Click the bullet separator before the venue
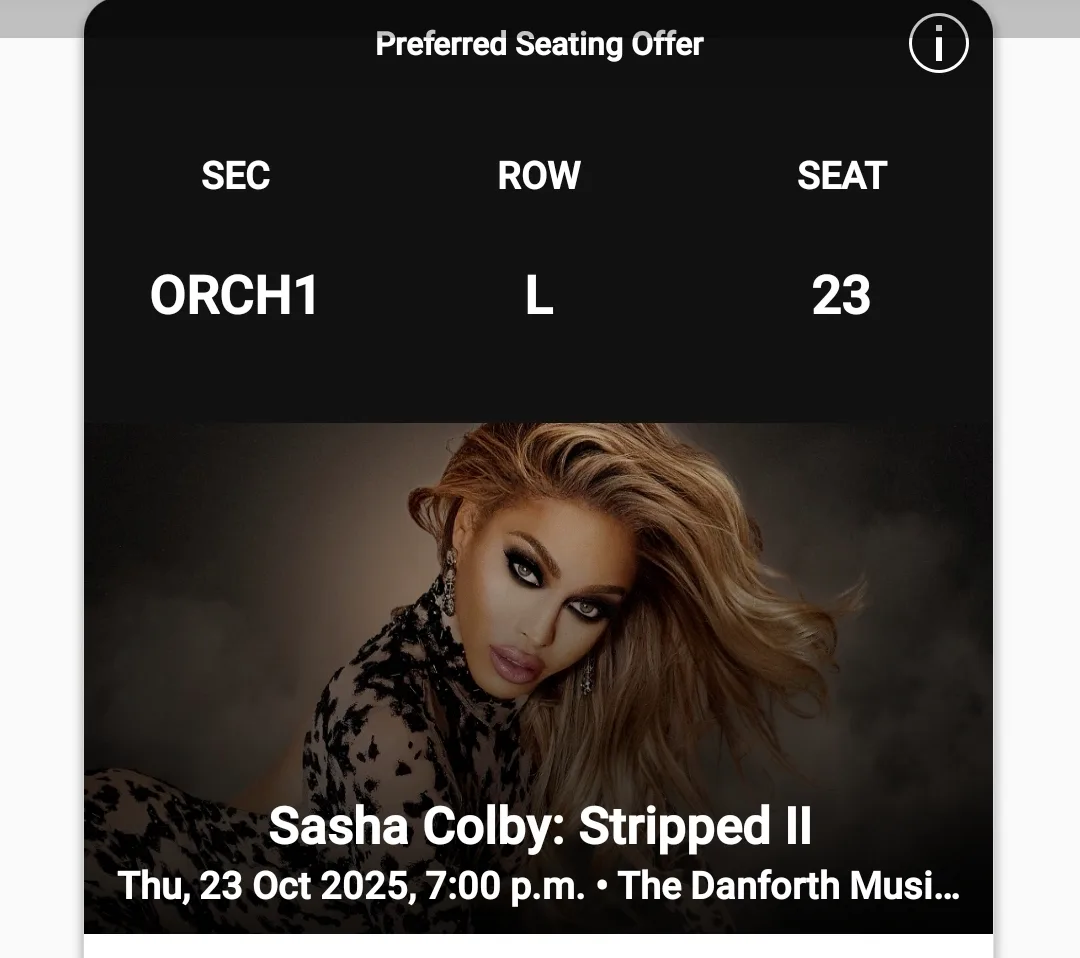 point(602,886)
